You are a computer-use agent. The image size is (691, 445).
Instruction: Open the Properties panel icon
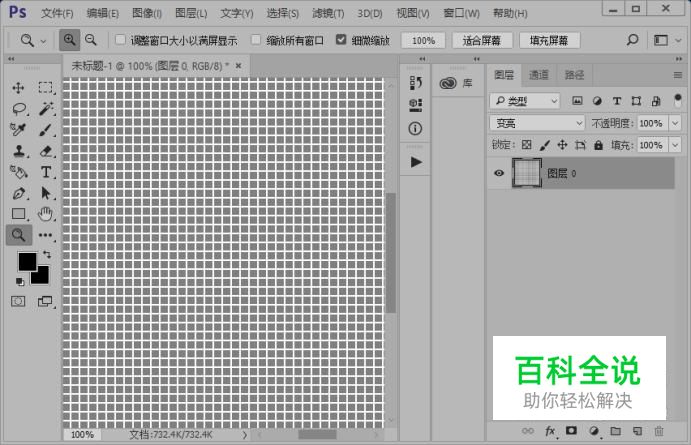point(415,105)
